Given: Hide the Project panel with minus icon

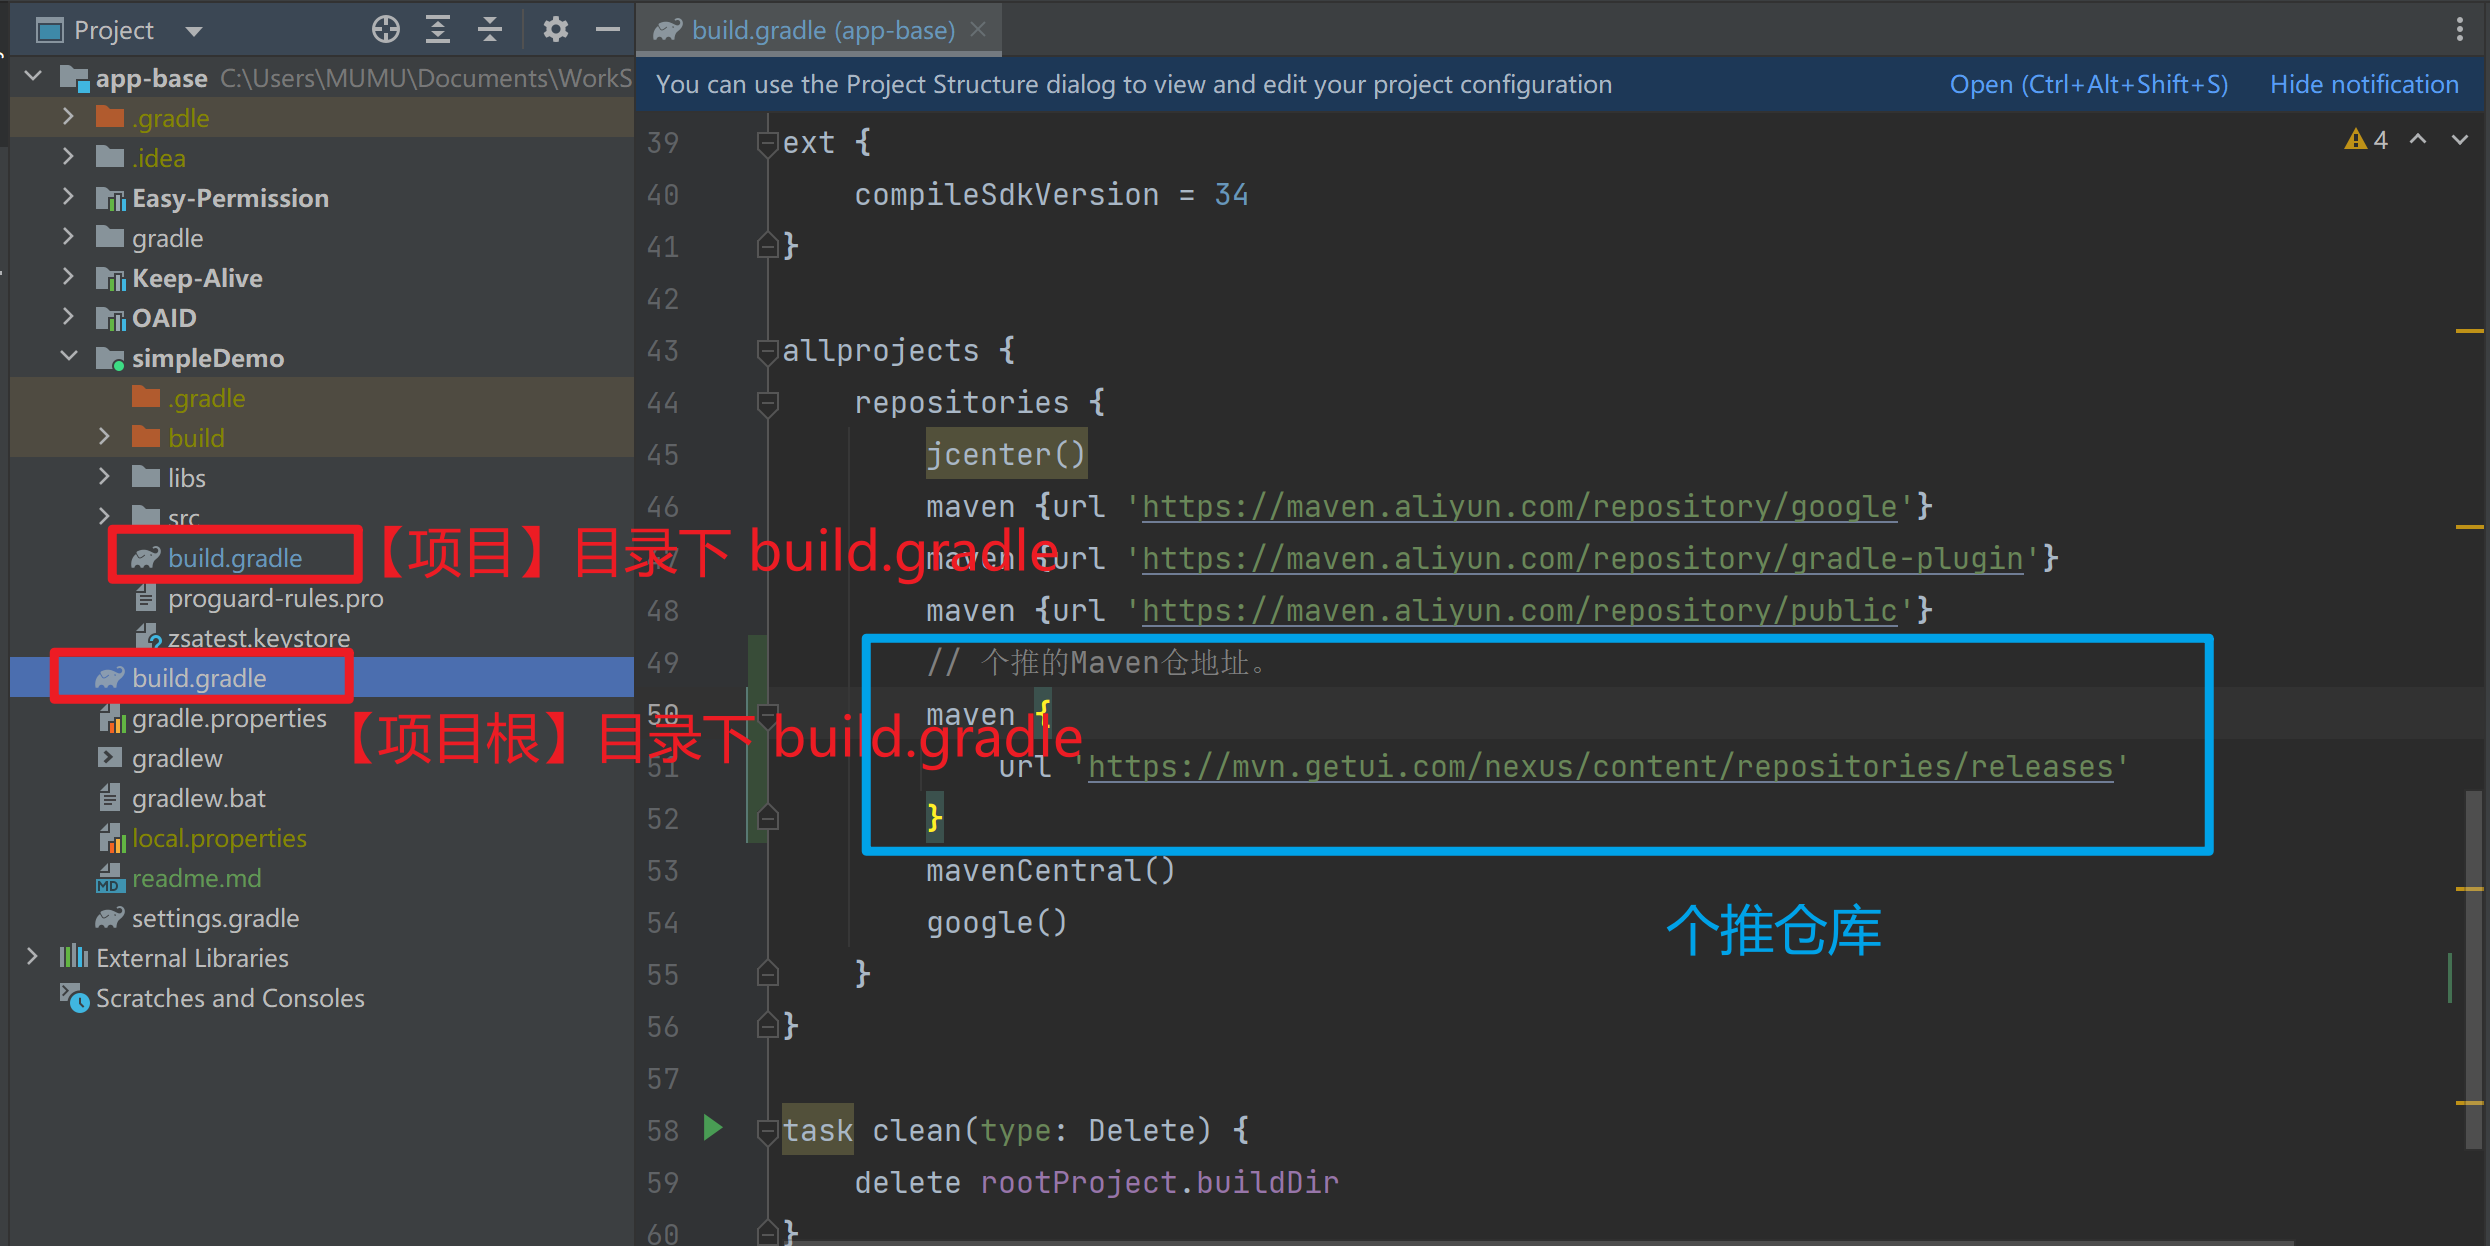Looking at the screenshot, I should point(608,30).
